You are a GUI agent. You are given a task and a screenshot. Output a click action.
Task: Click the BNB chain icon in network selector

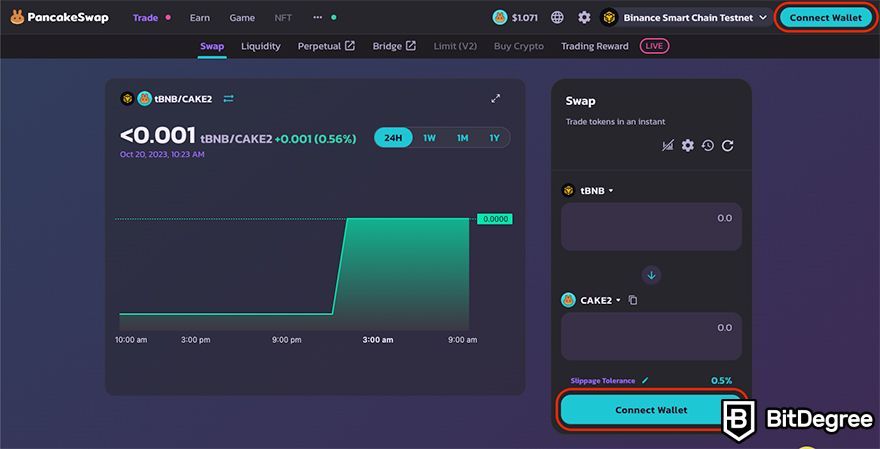[x=608, y=17]
